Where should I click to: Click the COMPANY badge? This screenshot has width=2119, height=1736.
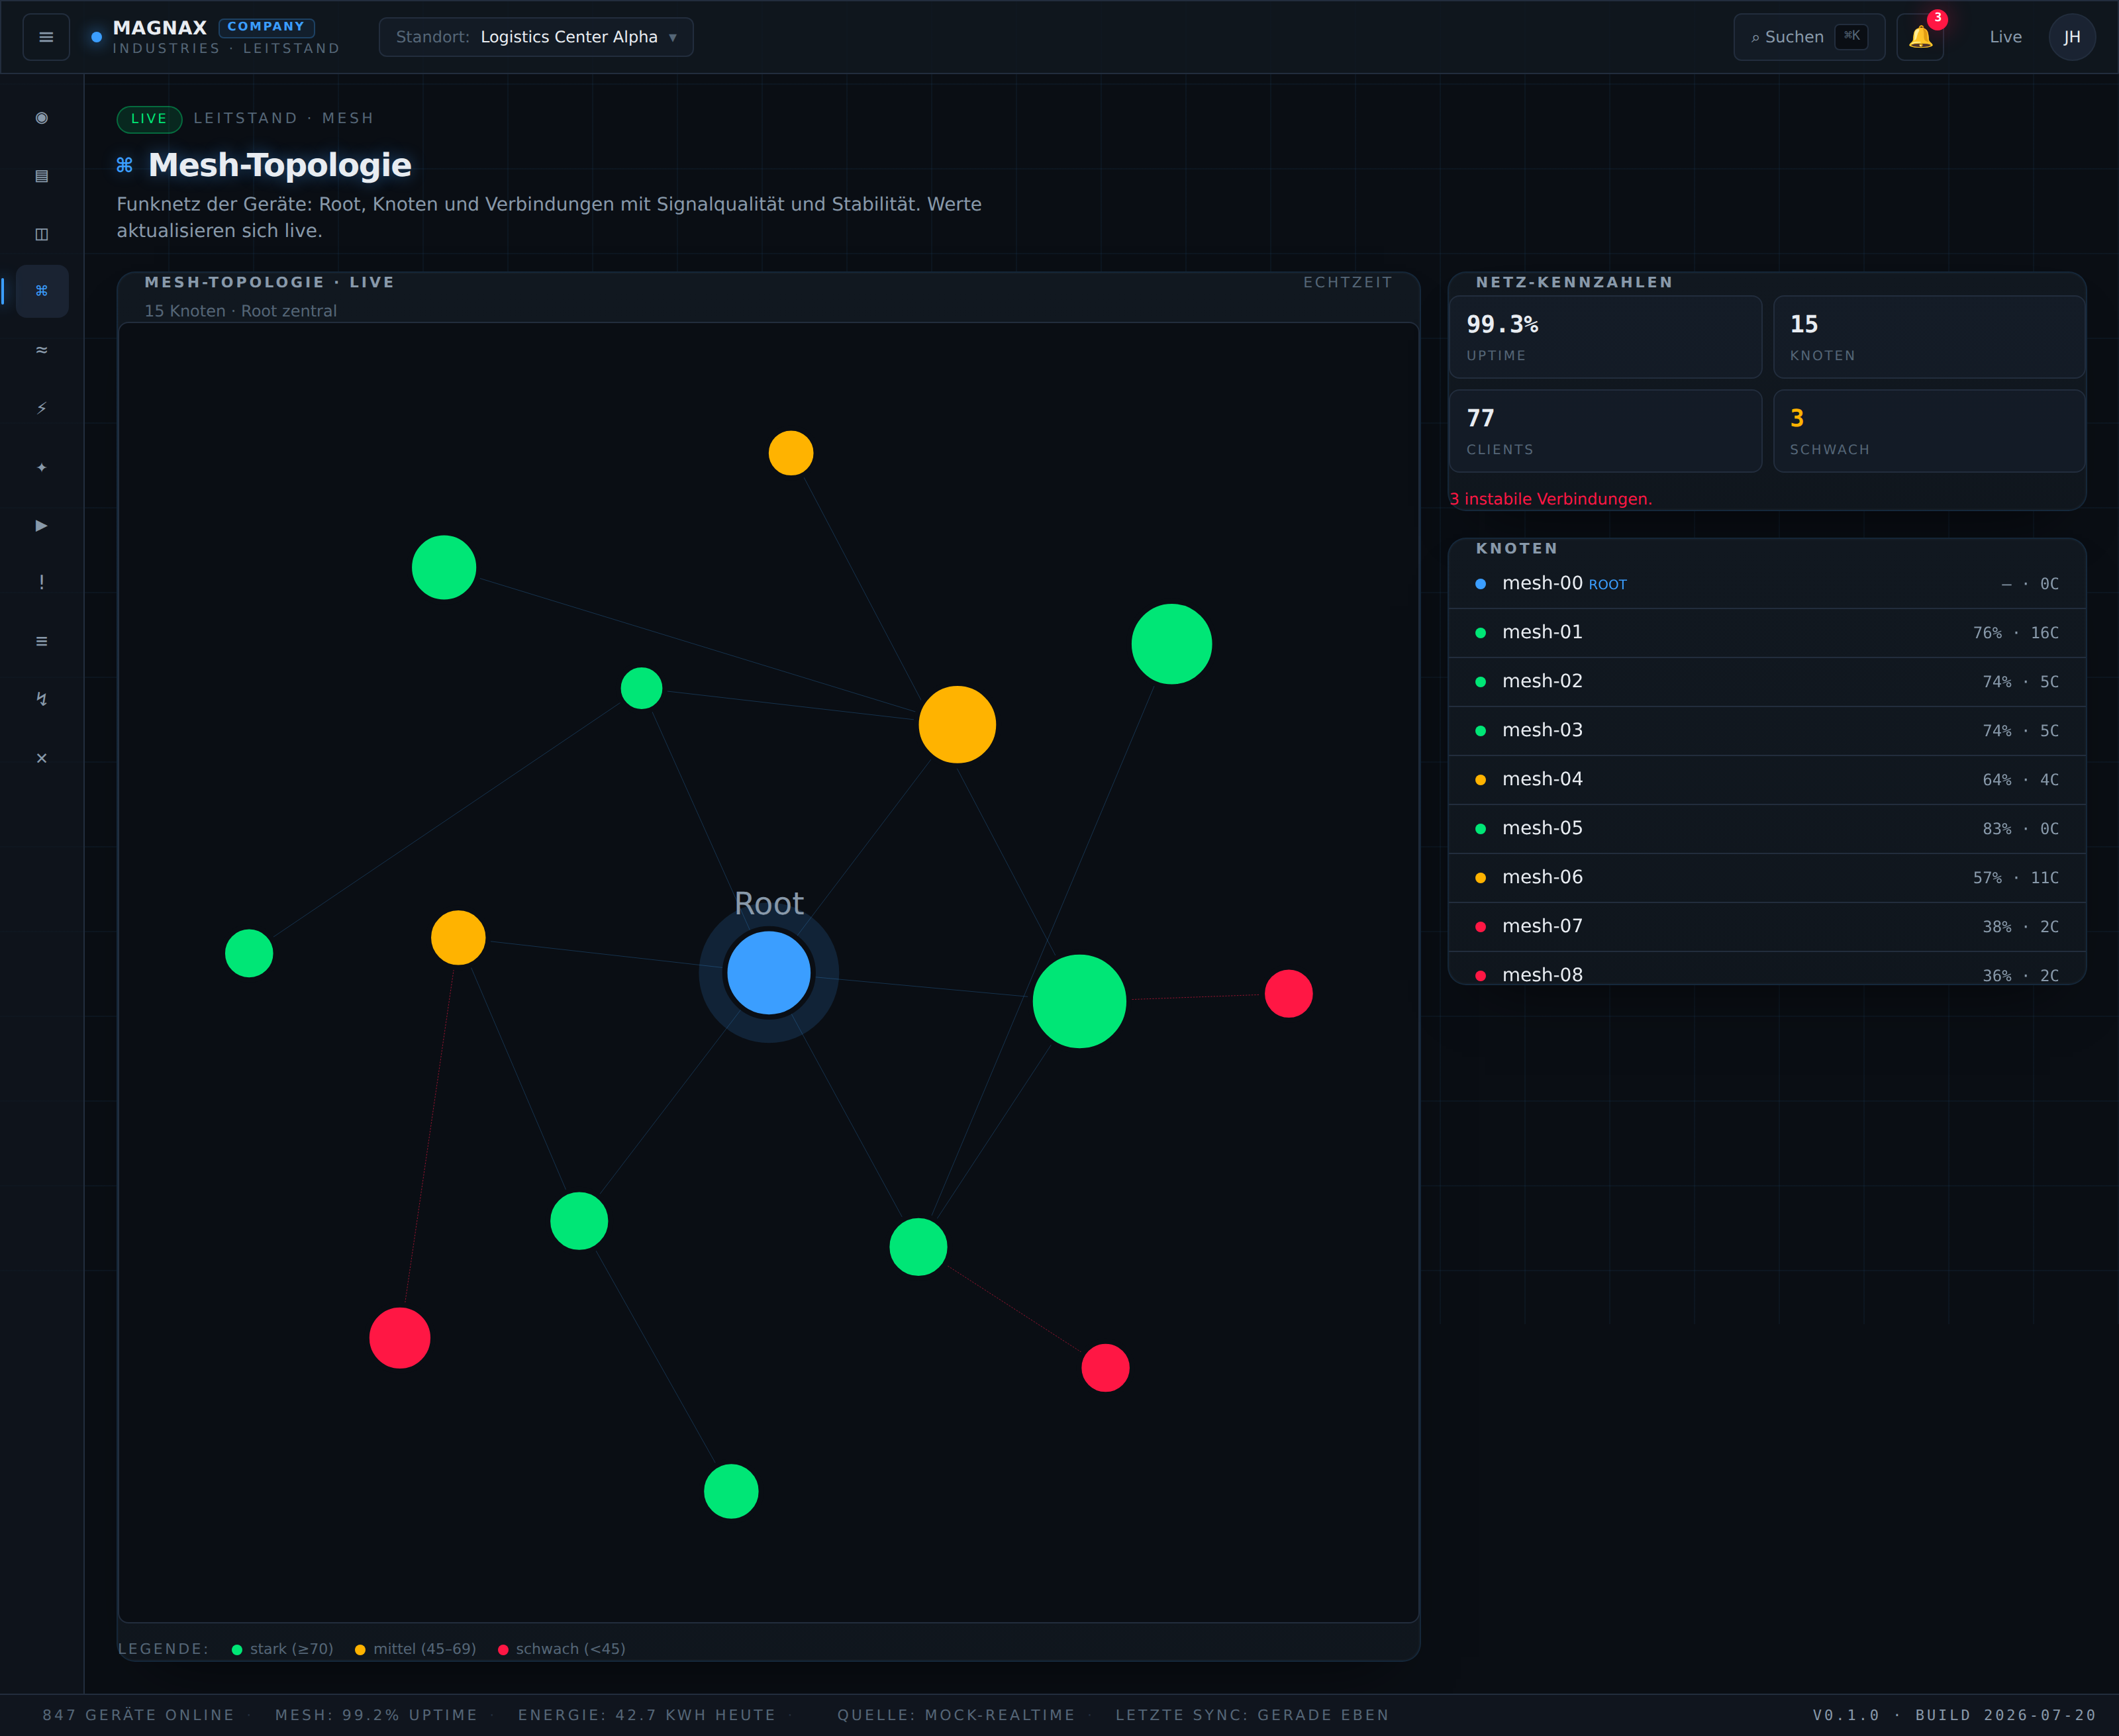[x=266, y=27]
